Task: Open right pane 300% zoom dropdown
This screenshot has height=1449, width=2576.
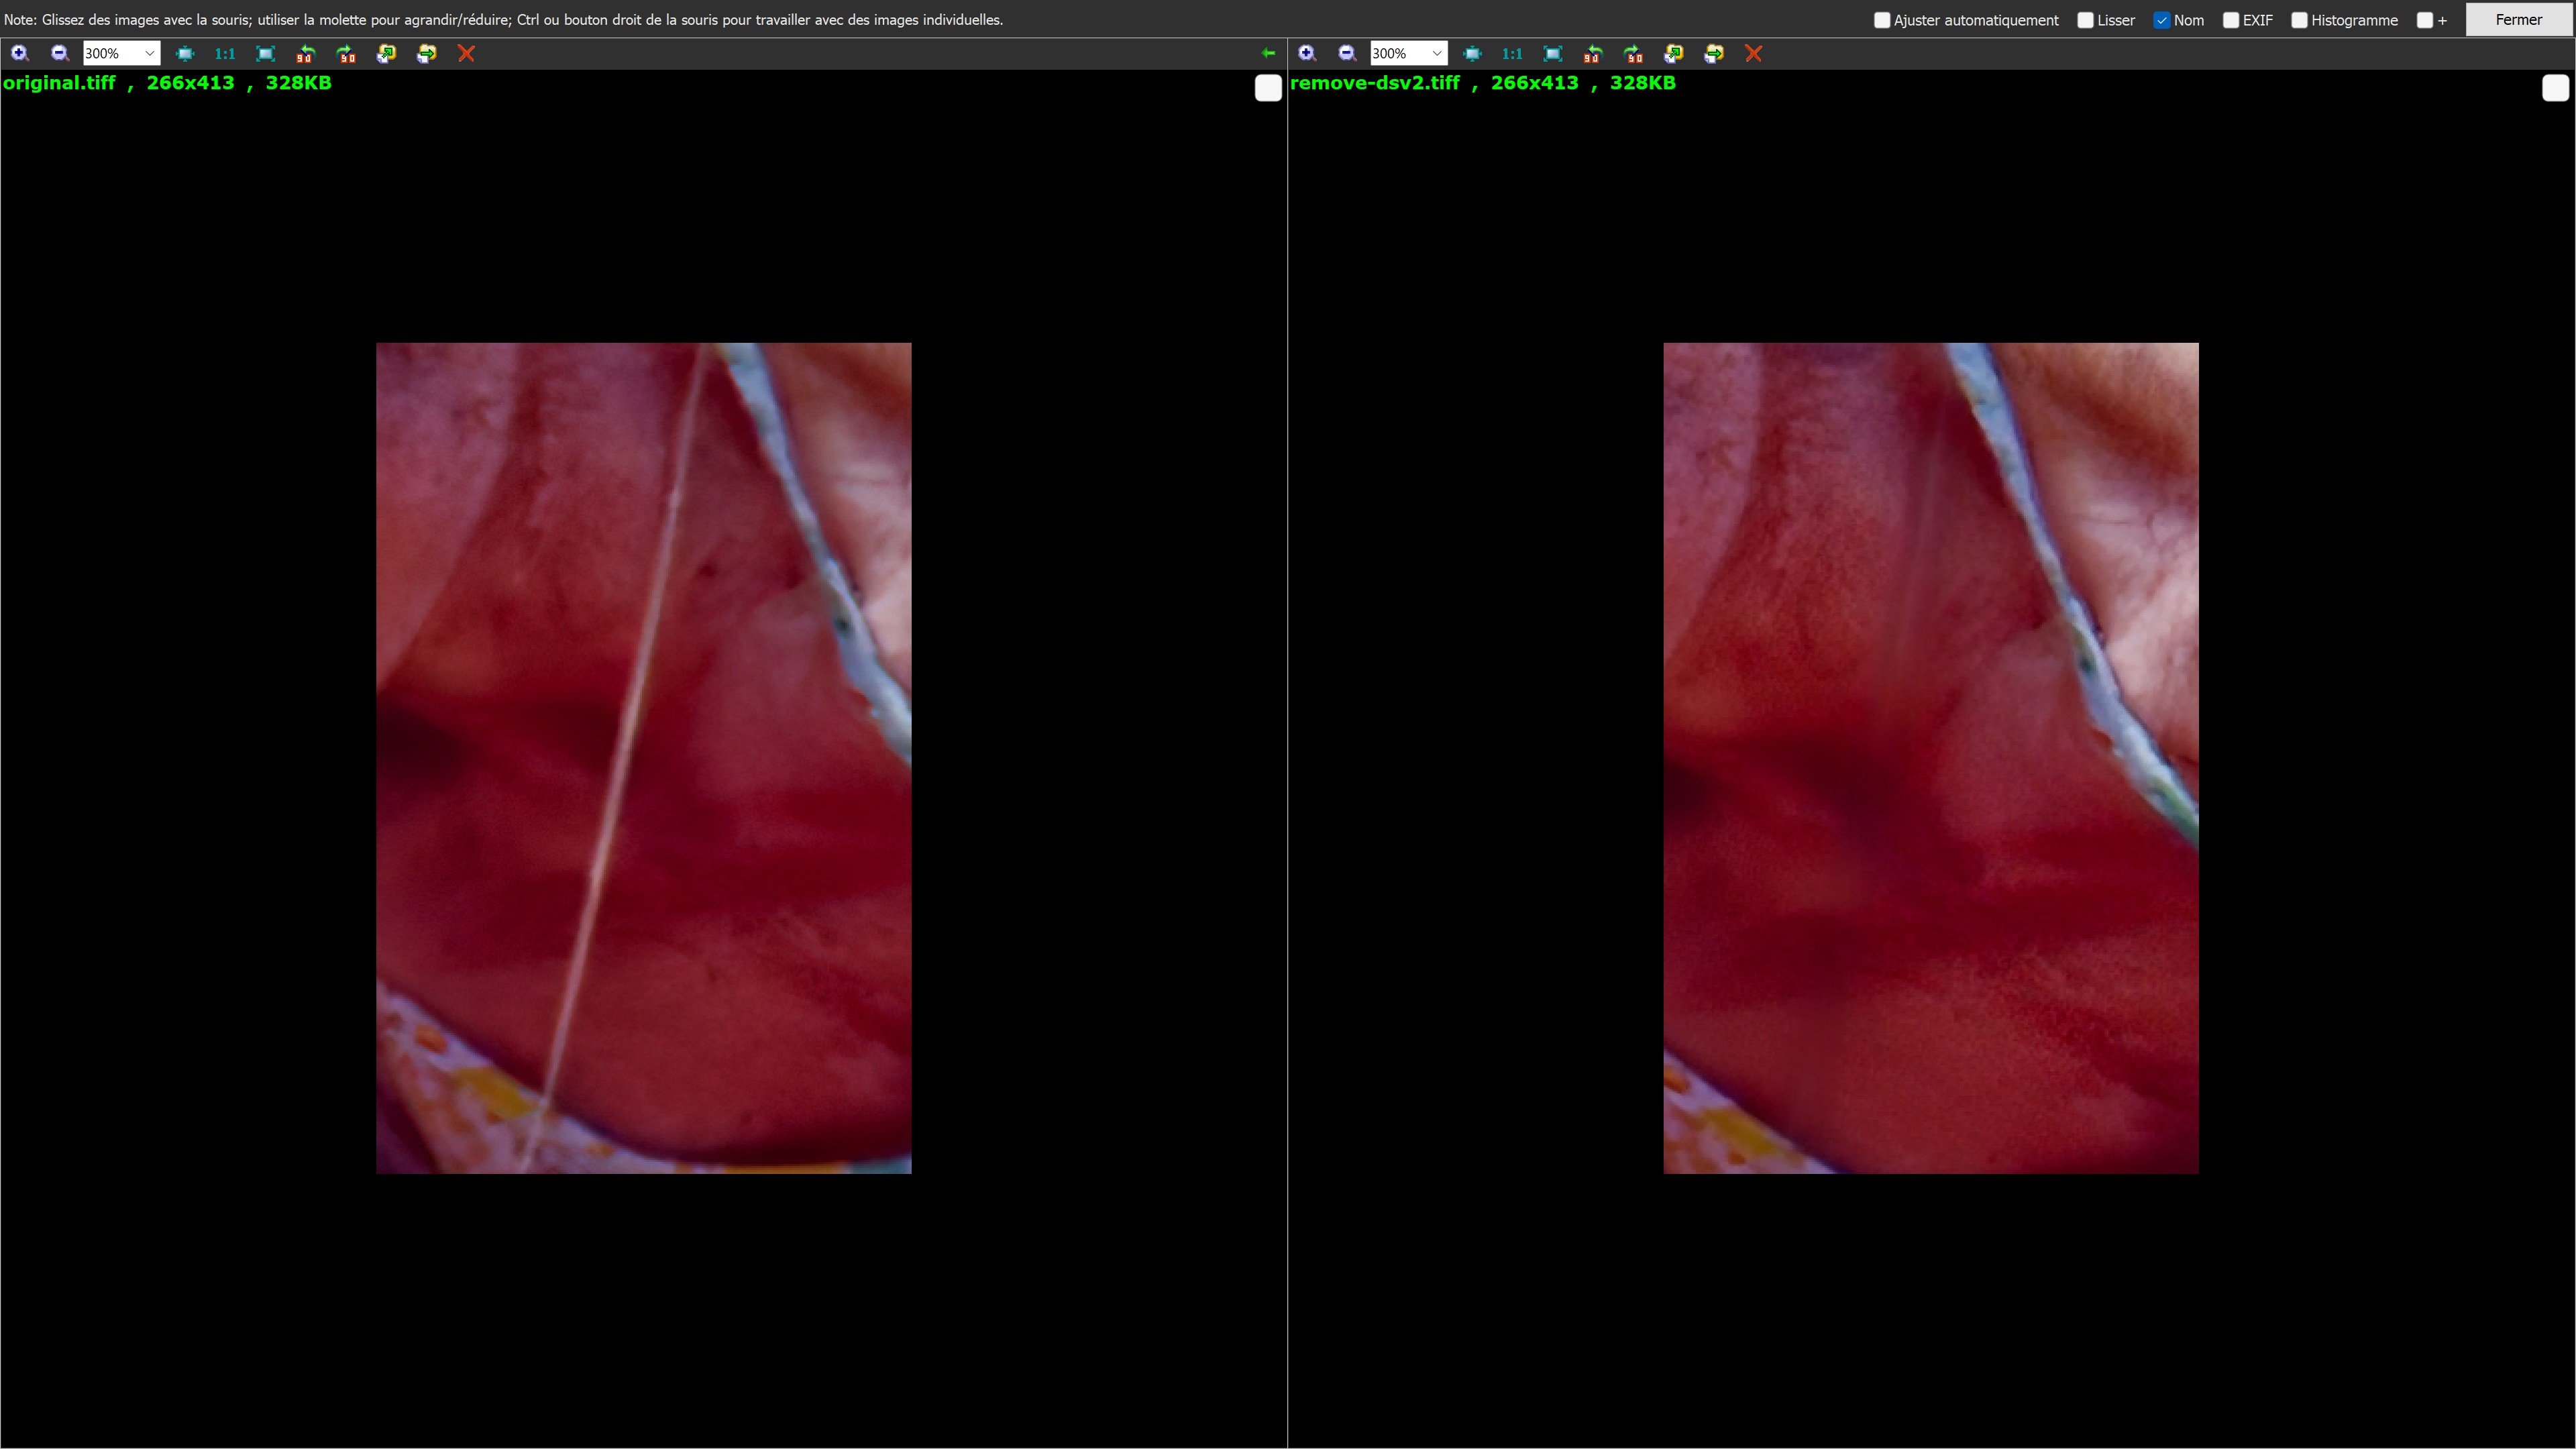Action: tap(1436, 53)
